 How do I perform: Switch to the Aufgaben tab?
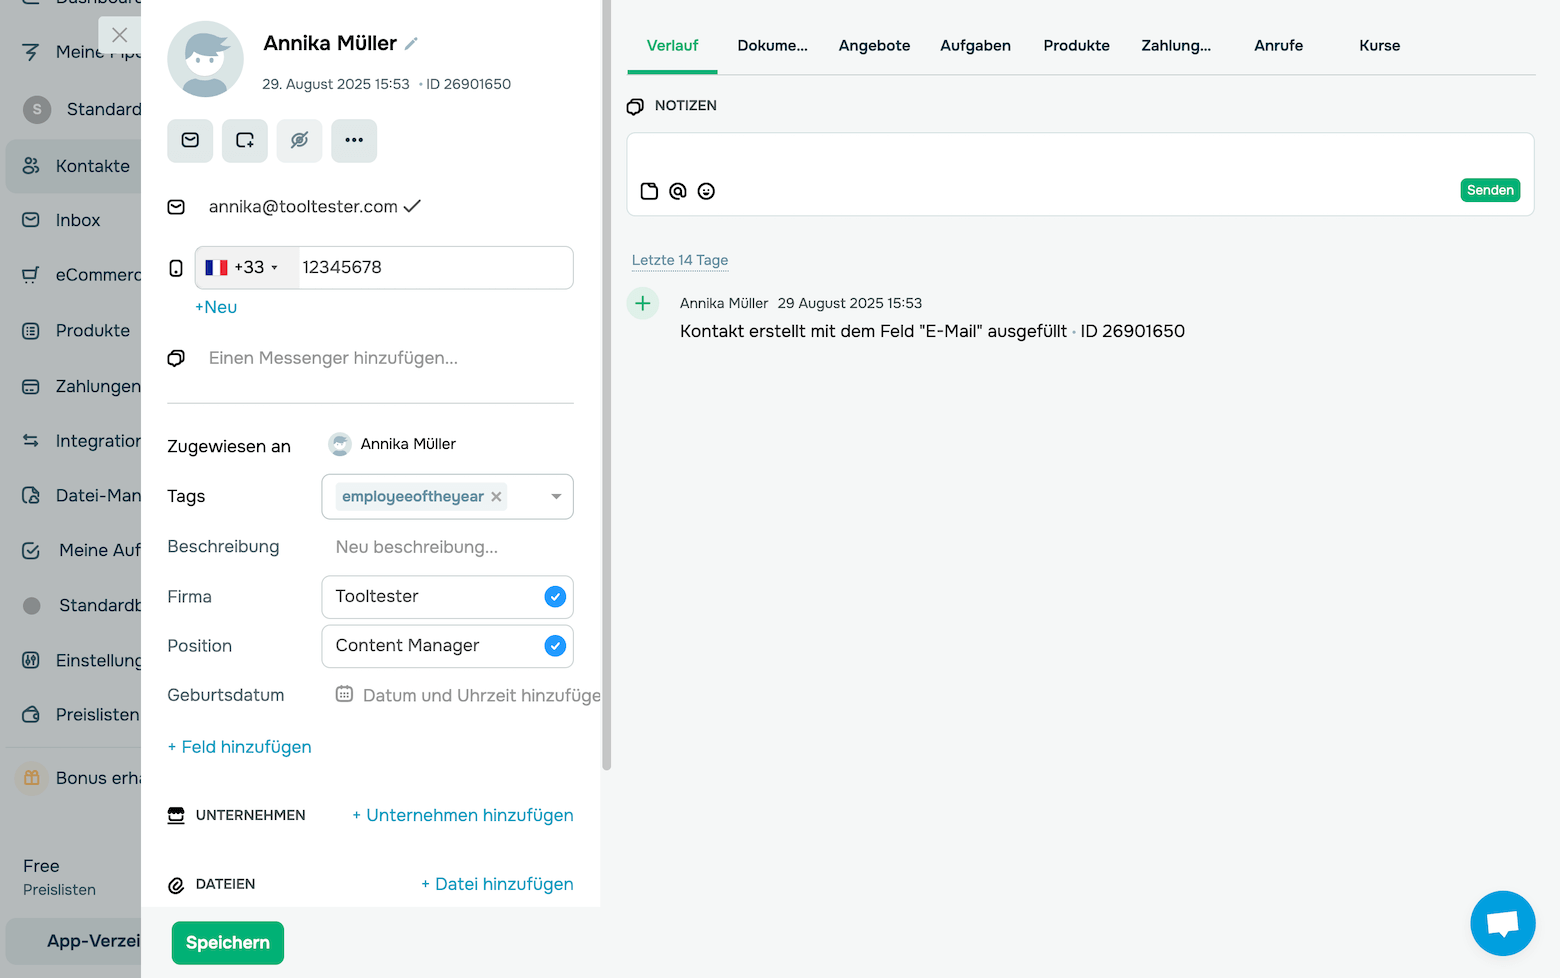point(975,46)
